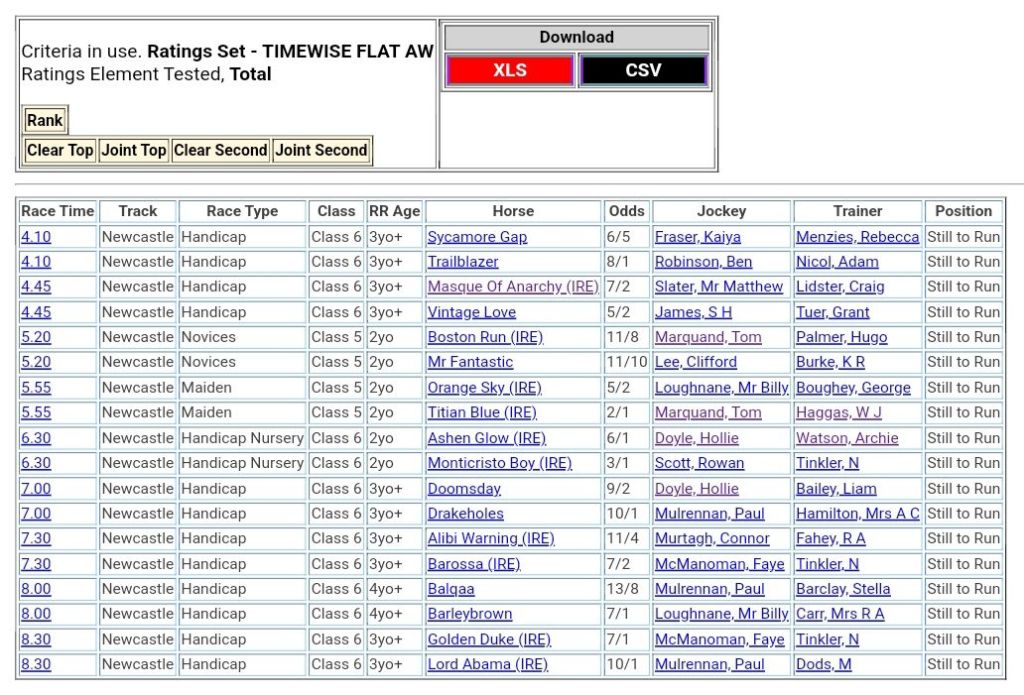View jockey Marquand, Tom for Boston Run
Image resolution: width=1024 pixels, height=695 pixels.
coord(707,337)
